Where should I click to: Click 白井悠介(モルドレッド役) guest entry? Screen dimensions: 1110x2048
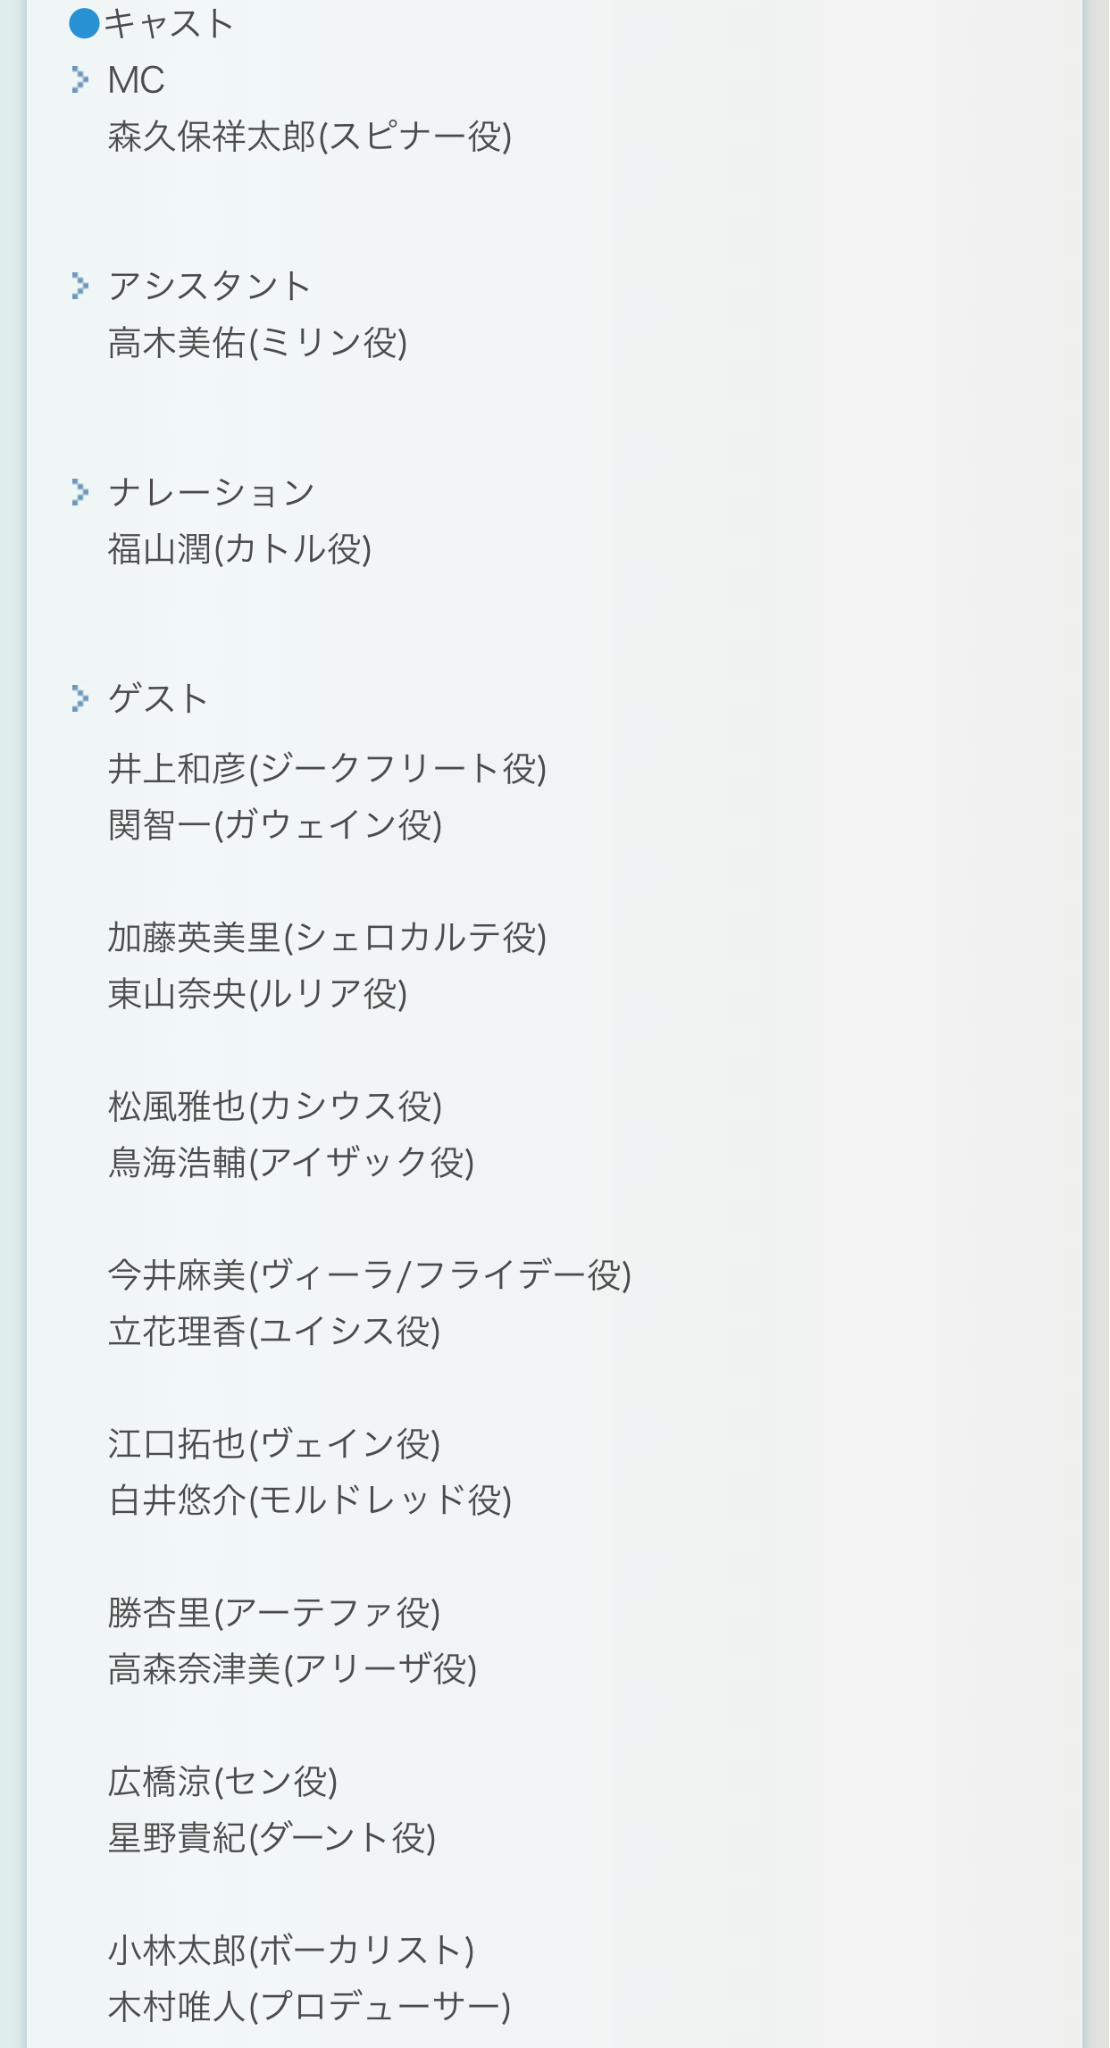pos(310,1500)
